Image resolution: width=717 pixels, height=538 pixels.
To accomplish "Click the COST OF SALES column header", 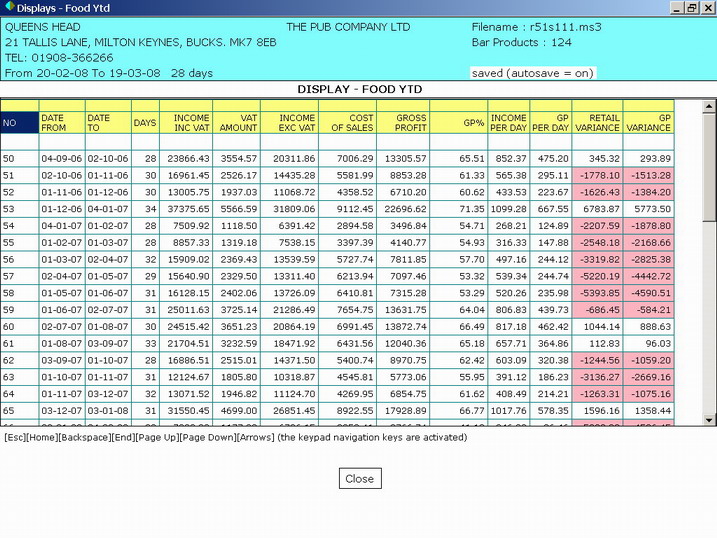I will coord(347,123).
